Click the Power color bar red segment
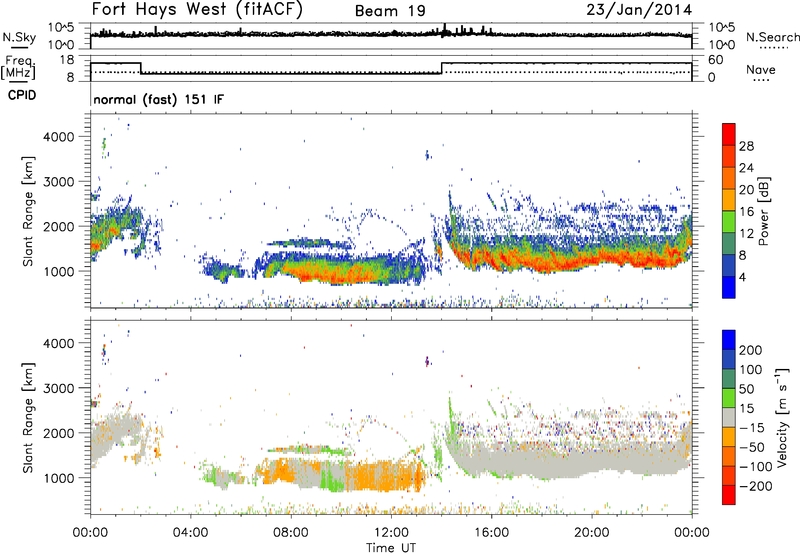Viewport: 800px width, 554px height. (729, 132)
